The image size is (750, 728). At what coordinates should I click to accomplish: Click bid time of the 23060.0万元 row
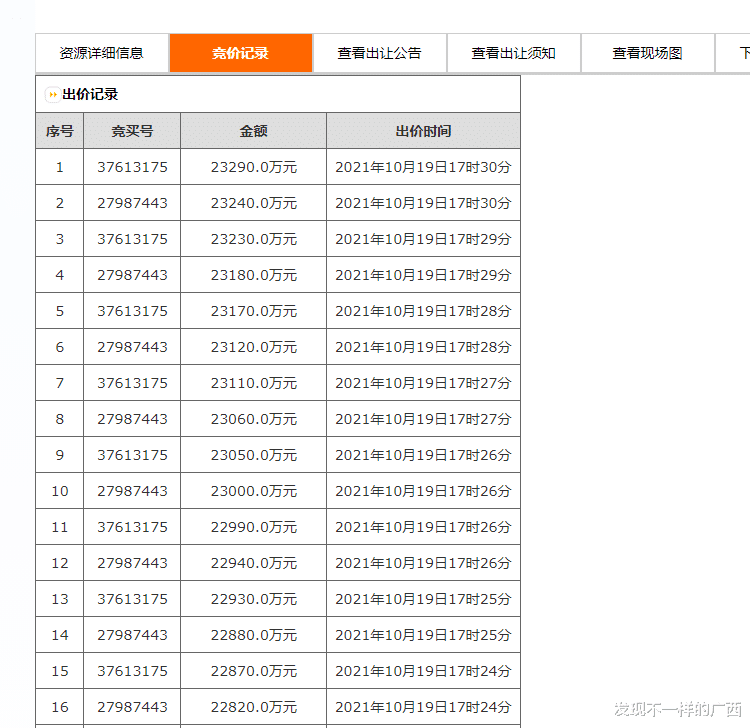point(423,419)
